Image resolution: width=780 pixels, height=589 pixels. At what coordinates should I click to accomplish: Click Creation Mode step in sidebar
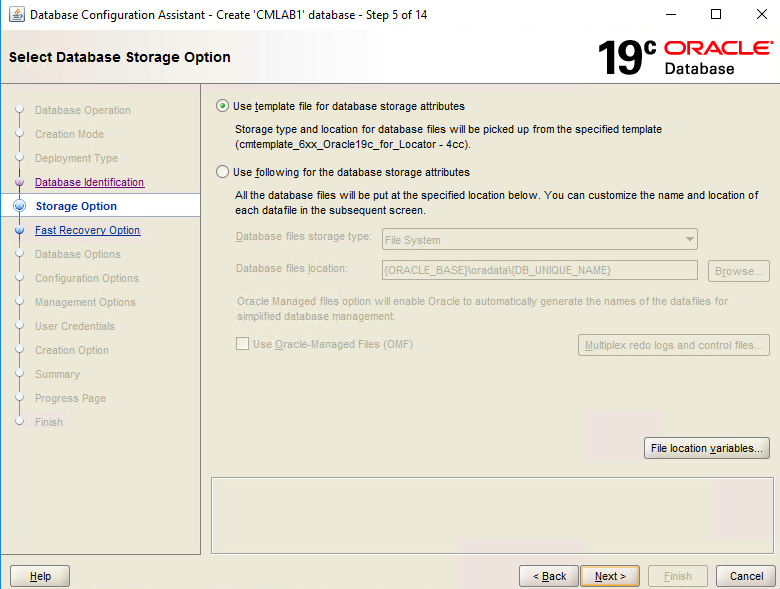(69, 134)
